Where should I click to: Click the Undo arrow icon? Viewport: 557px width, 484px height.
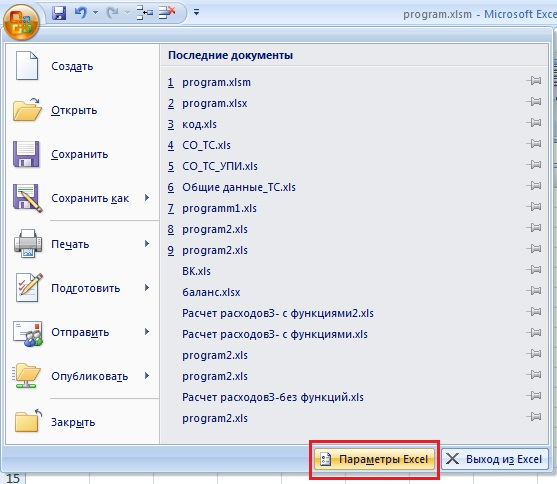(x=81, y=13)
